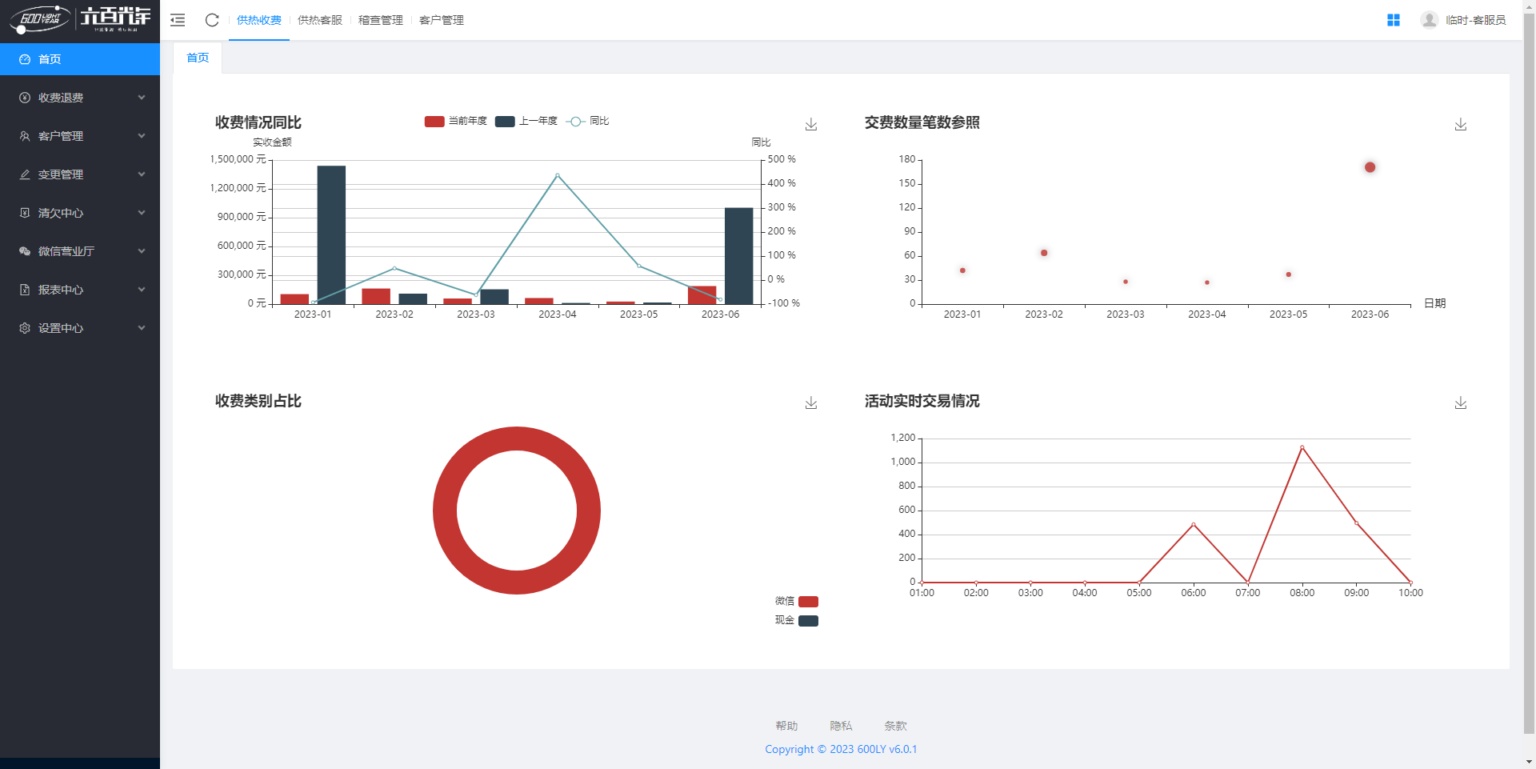Image resolution: width=1536 pixels, height=769 pixels.
Task: Download the 收费情况同比 chart
Action: coord(811,124)
